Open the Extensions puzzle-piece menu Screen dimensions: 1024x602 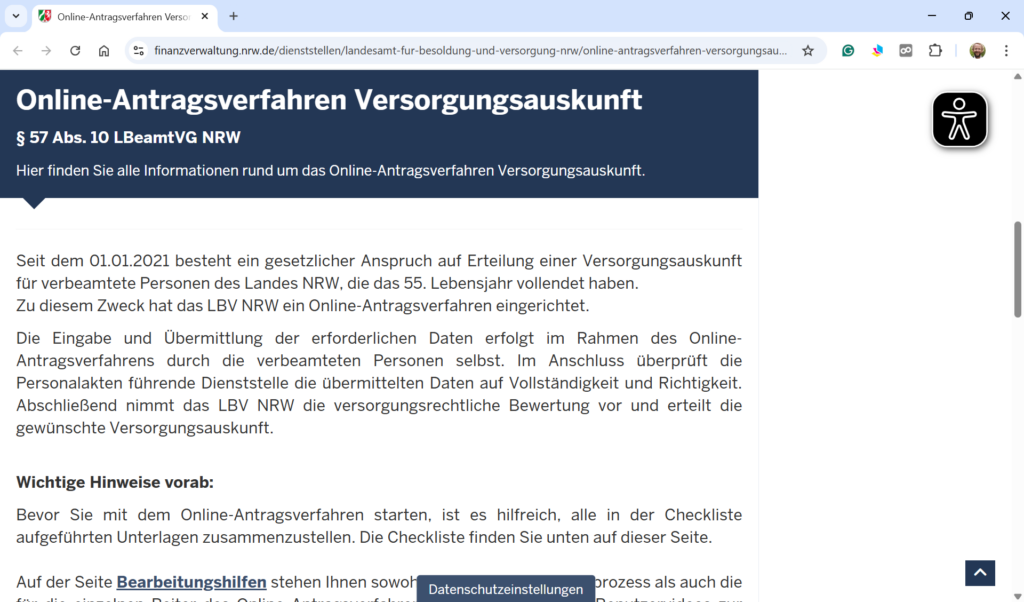click(x=935, y=51)
